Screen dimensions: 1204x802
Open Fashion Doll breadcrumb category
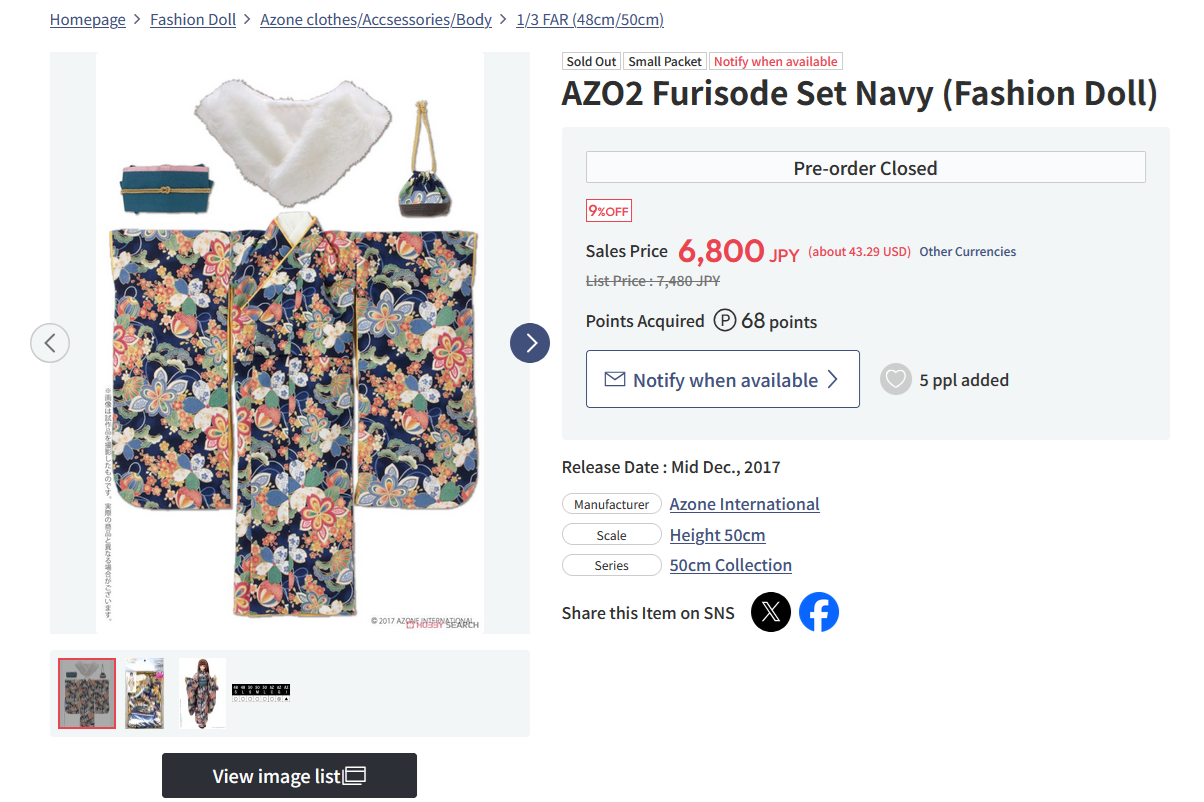(x=193, y=20)
